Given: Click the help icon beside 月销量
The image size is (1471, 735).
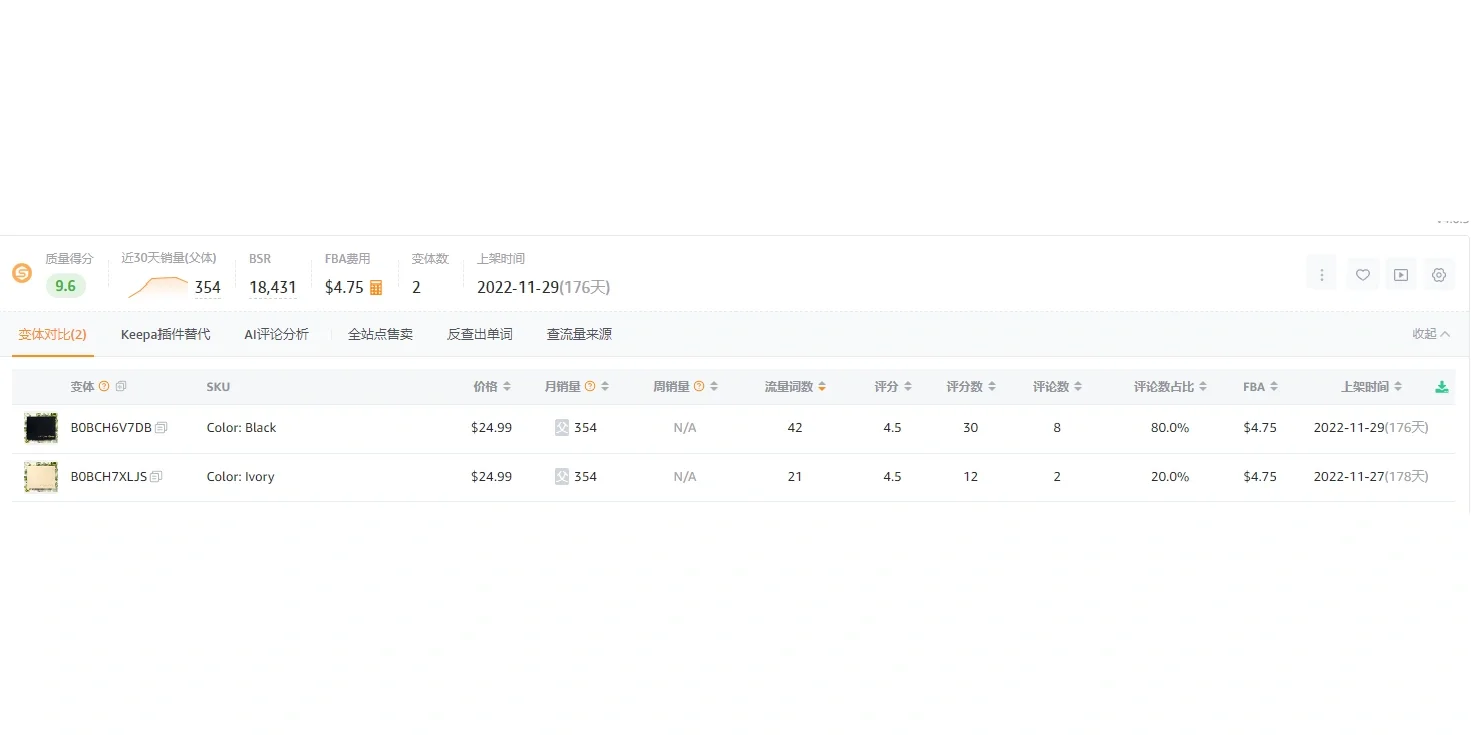Looking at the screenshot, I should [590, 387].
